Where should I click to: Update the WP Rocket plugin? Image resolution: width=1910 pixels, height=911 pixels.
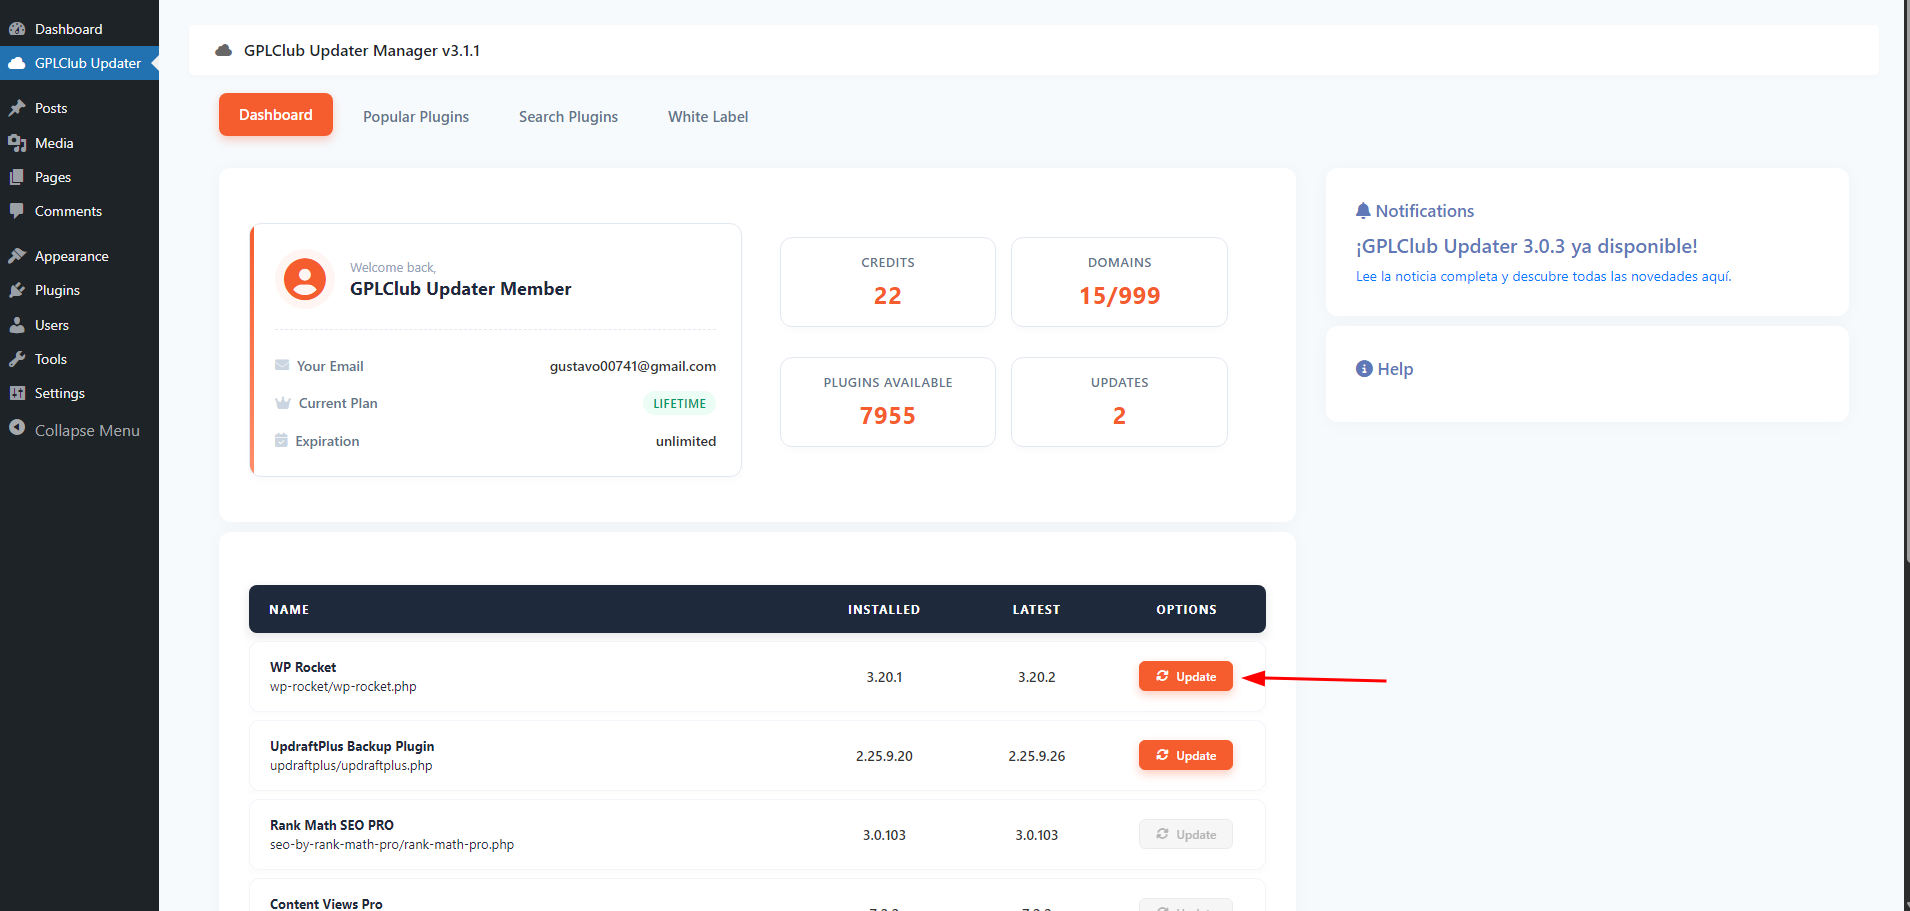[x=1186, y=676]
